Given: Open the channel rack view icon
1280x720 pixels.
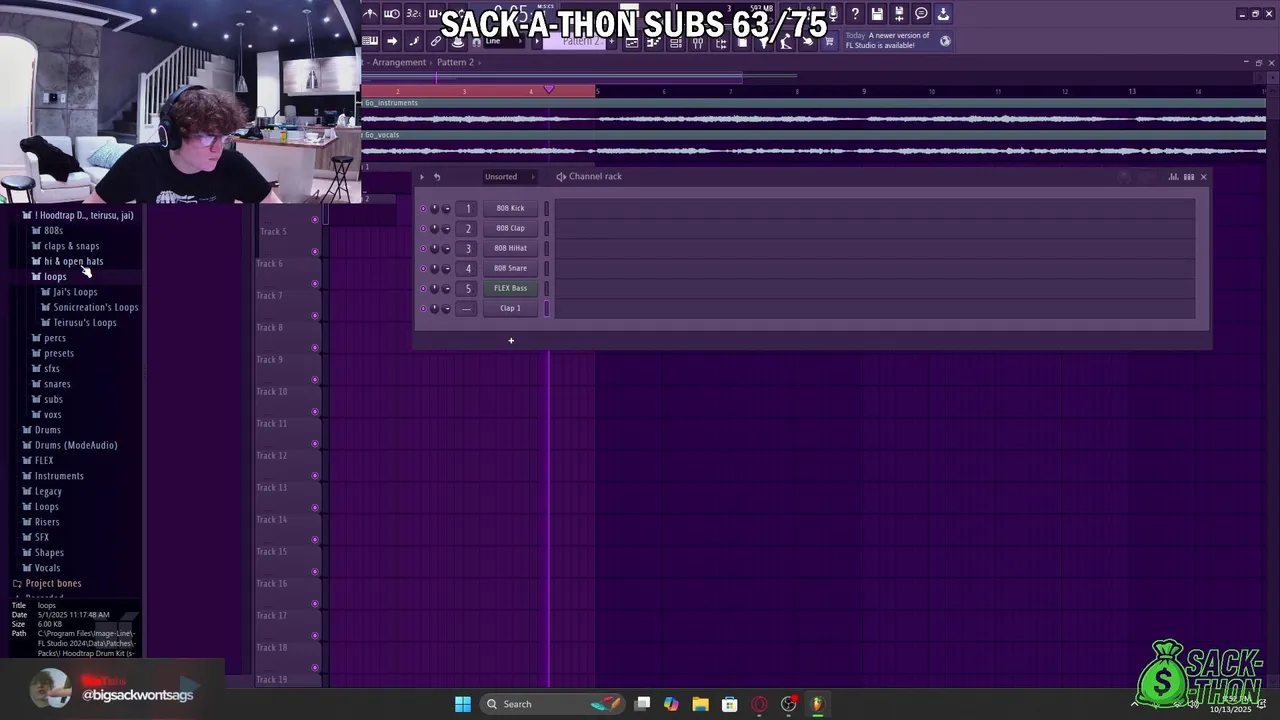Looking at the screenshot, I should coord(675,42).
